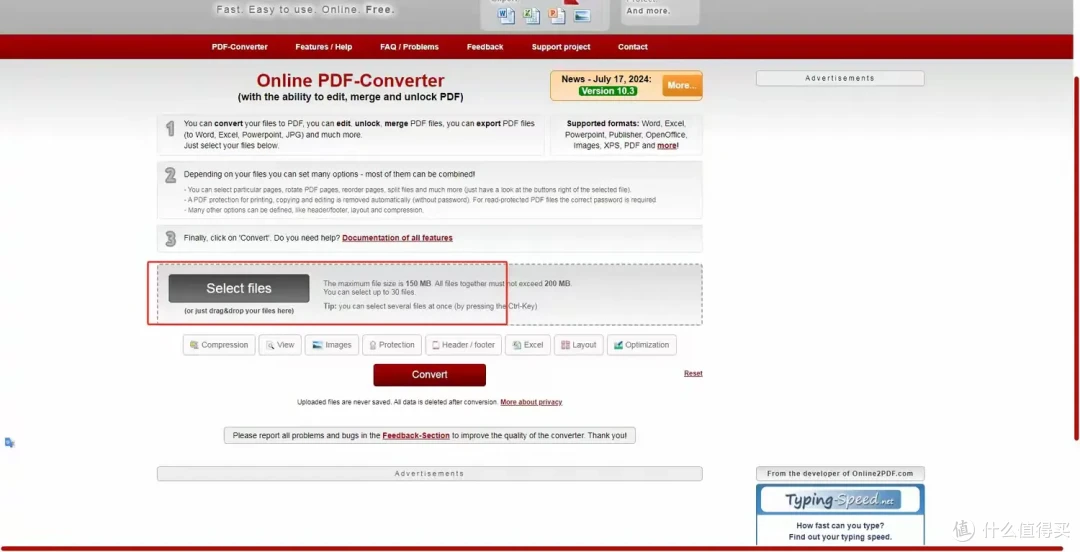The image size is (1080, 552).
Task: Click the Excel export icon in header
Action: 532,15
